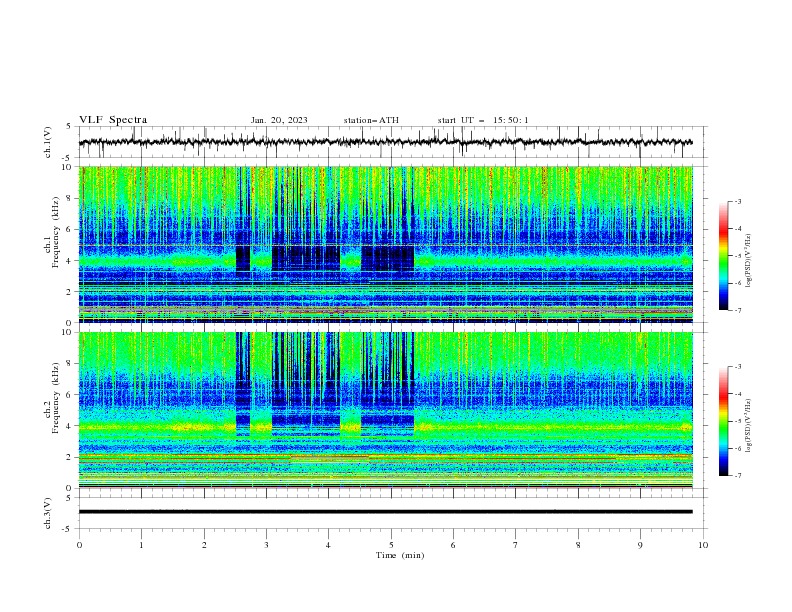Screen dimensions: 792x612
Task: Click inside the ch.2 spectrogram panel
Action: (x=385, y=410)
